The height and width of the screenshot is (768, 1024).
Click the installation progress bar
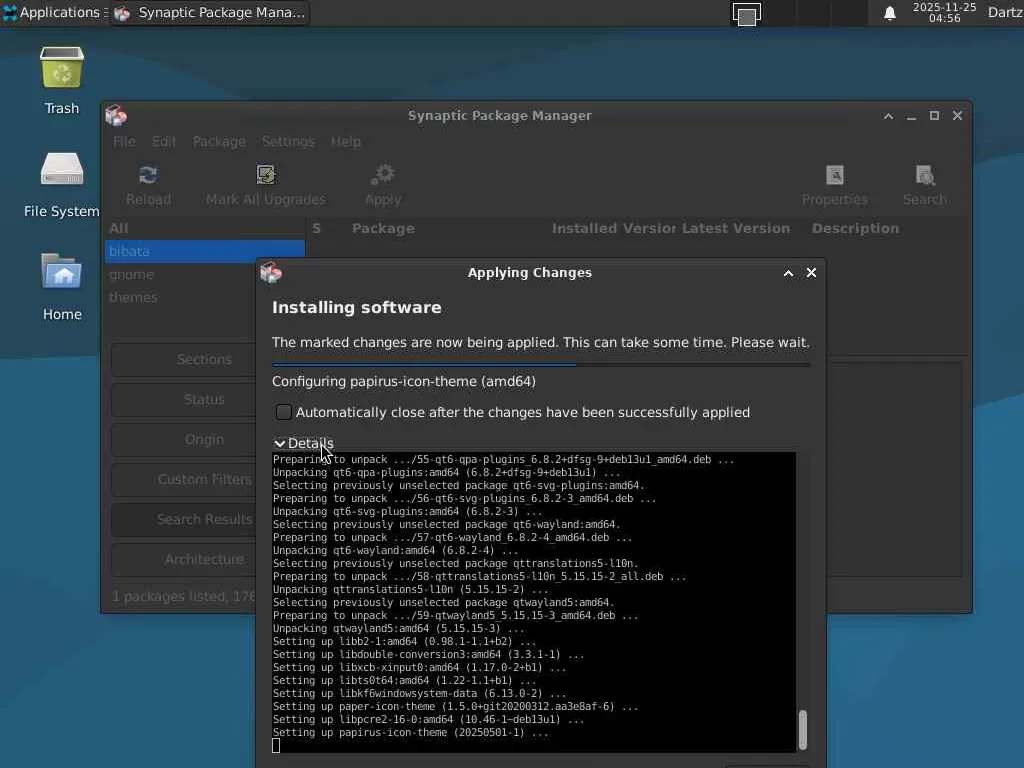pos(541,364)
